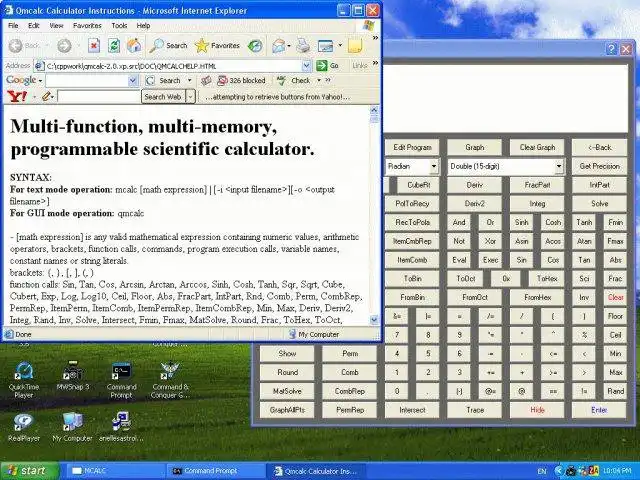Click the IE page scroll down arrow
The image size is (640, 480).
(374, 320)
